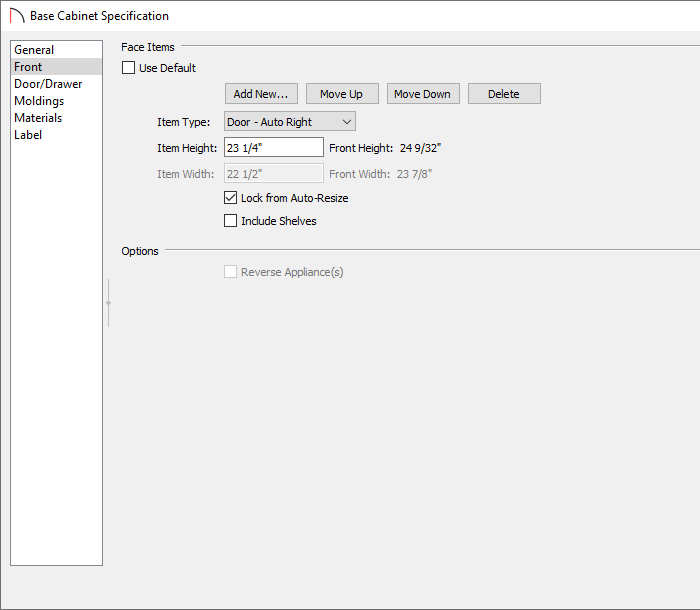Click the Options section heading
The width and height of the screenshot is (700, 610).
pos(140,251)
